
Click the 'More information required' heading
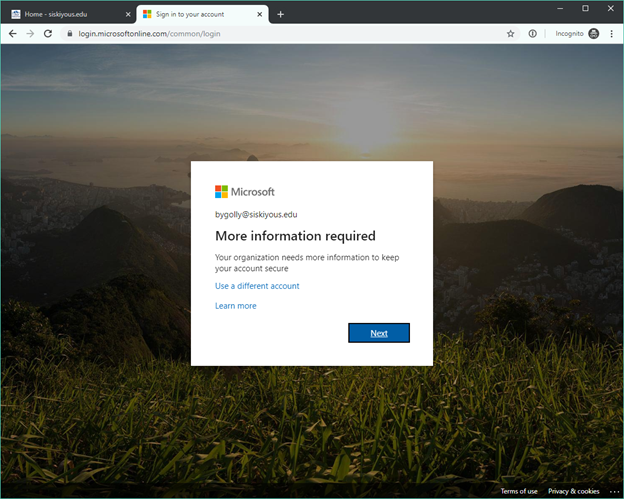[295, 236]
